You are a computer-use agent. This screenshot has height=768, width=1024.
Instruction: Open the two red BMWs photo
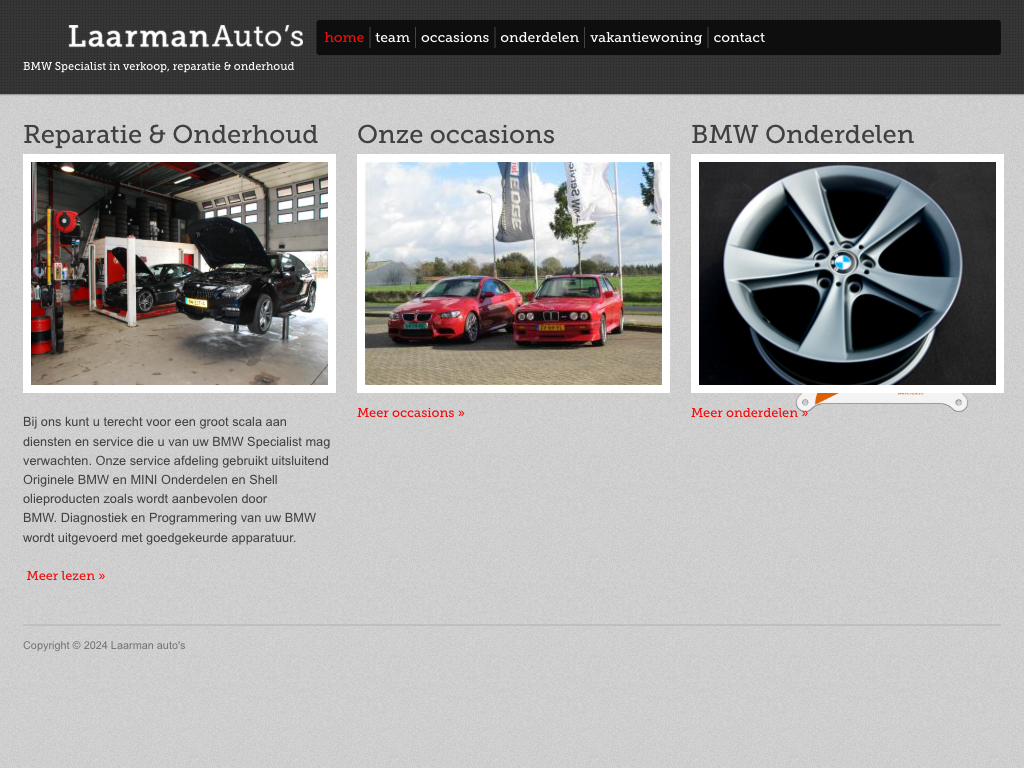click(x=513, y=273)
